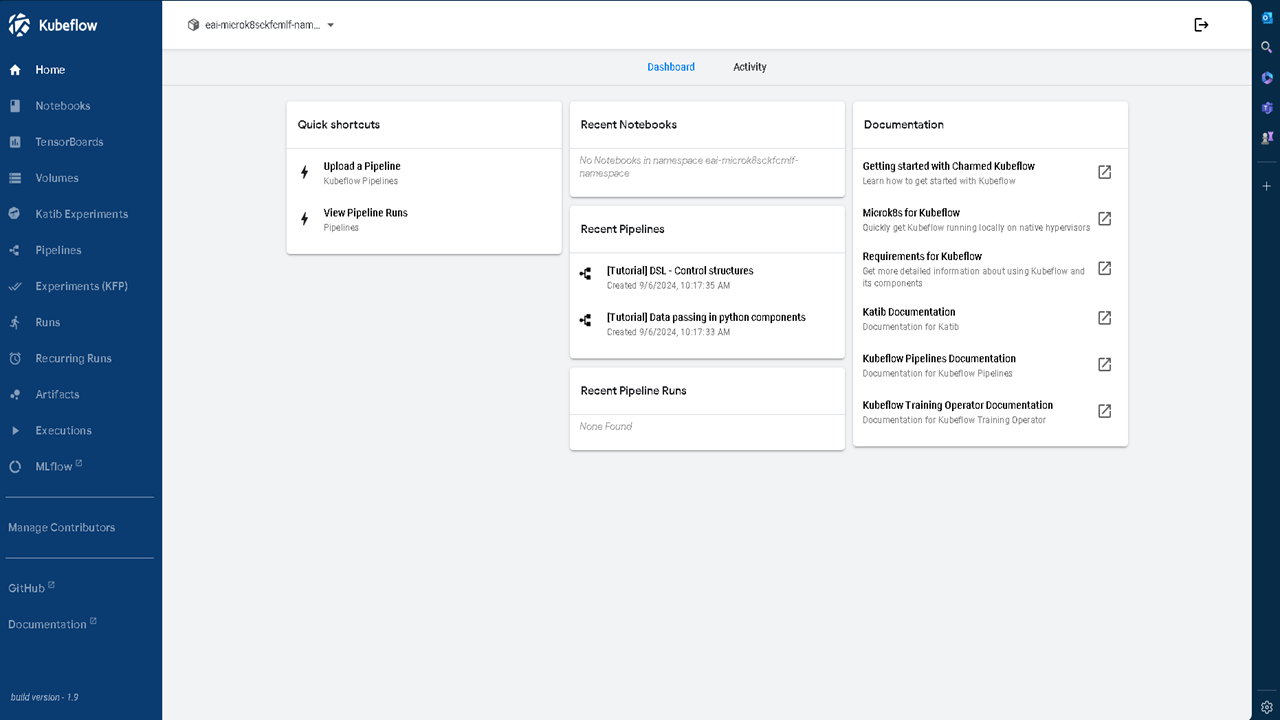Click the build version - 1.9 text
1280x720 pixels.
click(44, 697)
